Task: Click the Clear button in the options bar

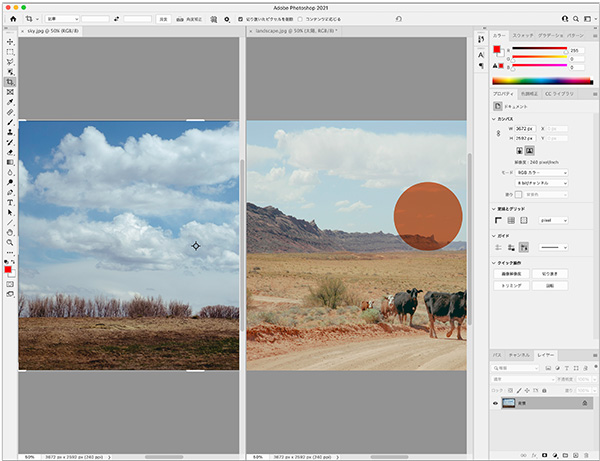Action: (x=163, y=19)
